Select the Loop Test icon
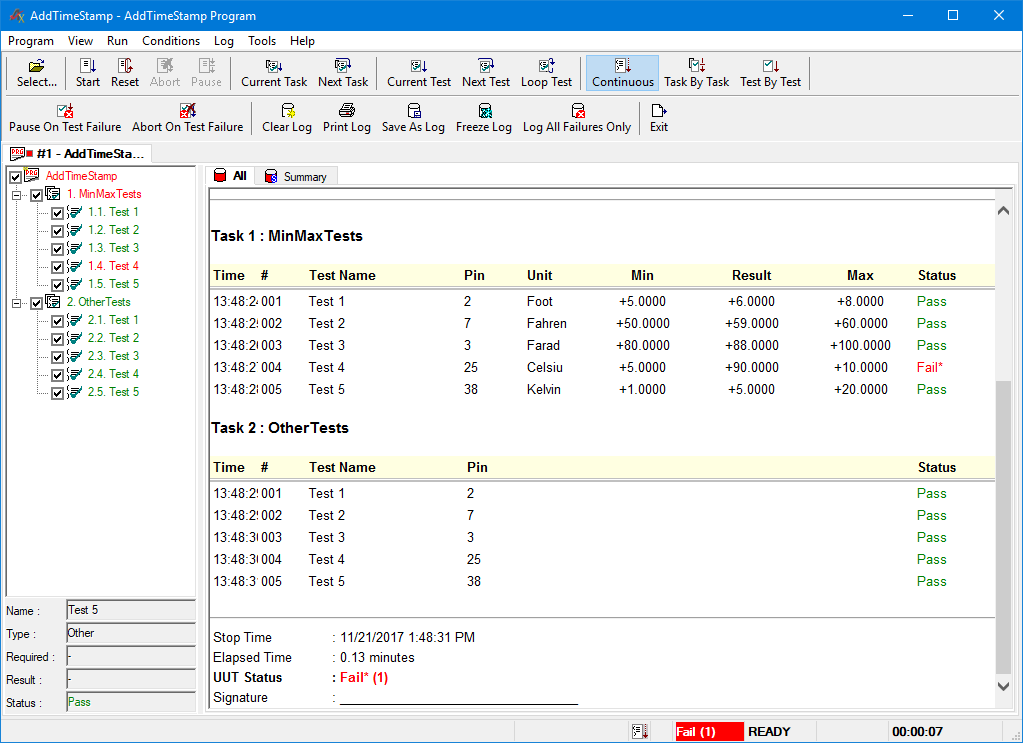The image size is (1023, 743). point(546,73)
